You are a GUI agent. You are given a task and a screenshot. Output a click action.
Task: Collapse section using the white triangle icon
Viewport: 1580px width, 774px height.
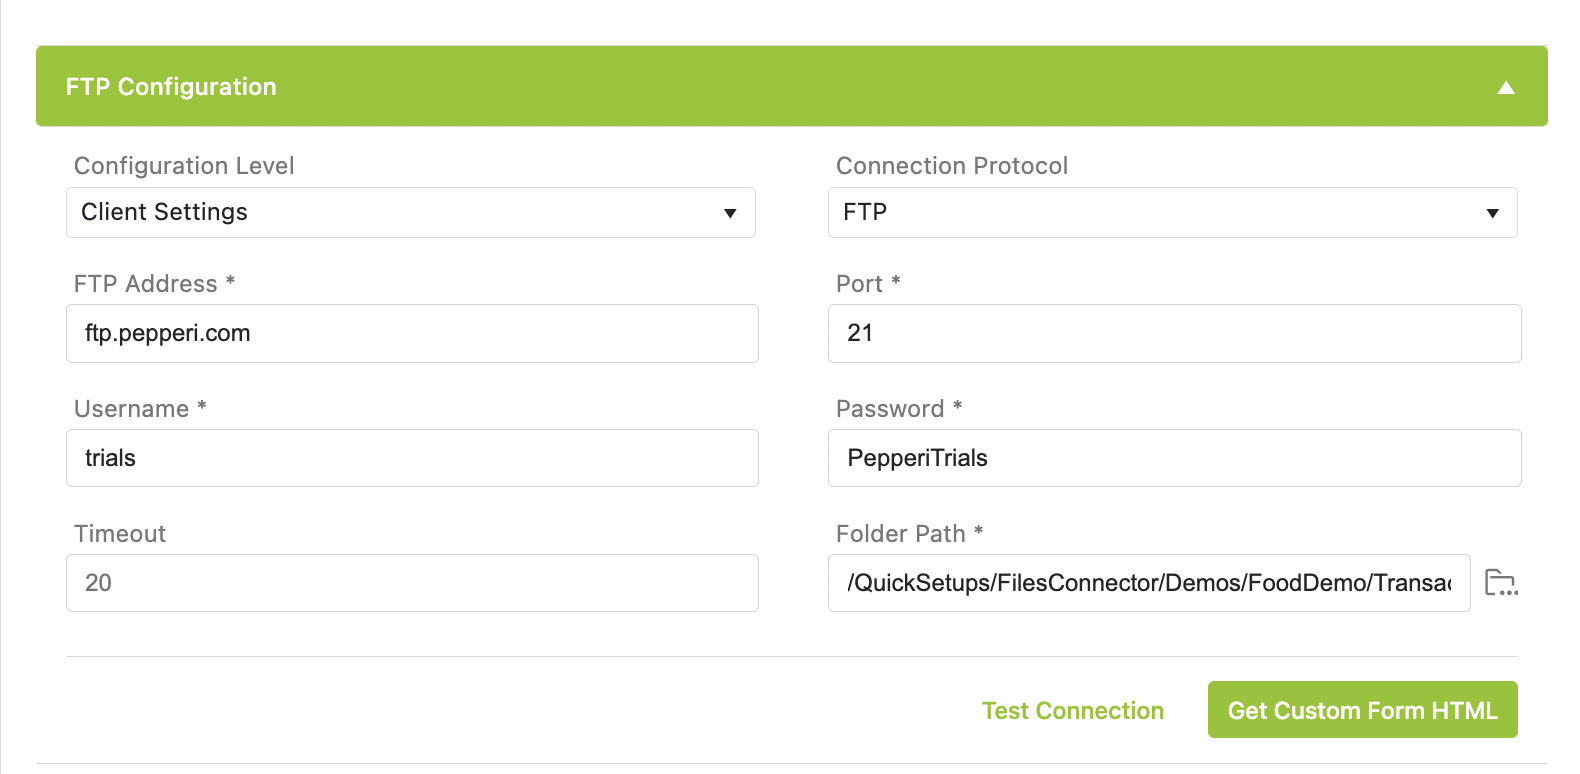point(1506,88)
